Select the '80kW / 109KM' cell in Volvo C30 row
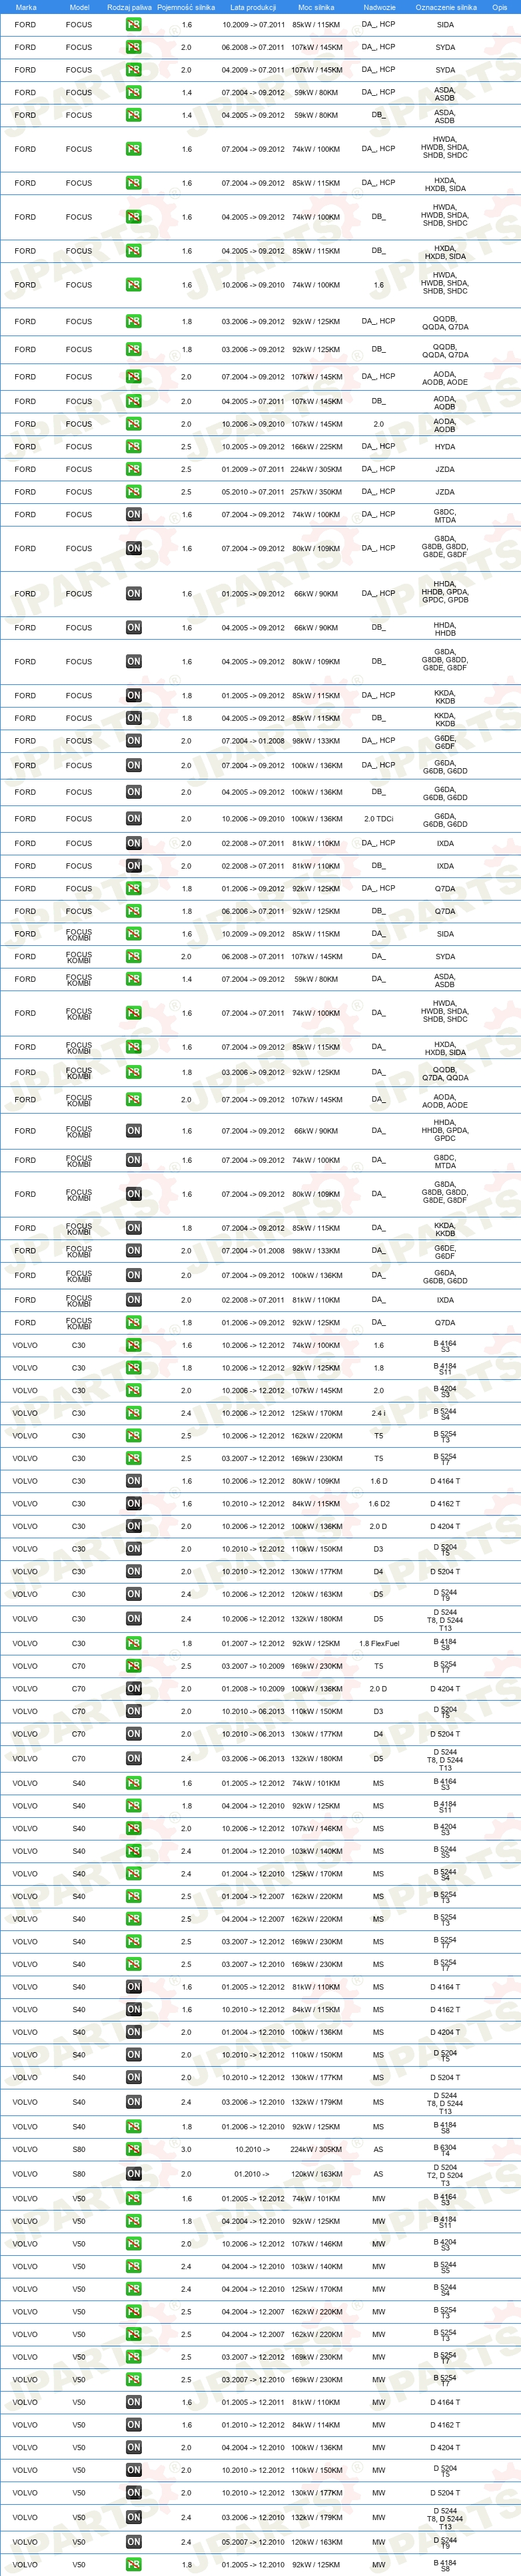This screenshot has height=2576, width=521. coord(316,1481)
